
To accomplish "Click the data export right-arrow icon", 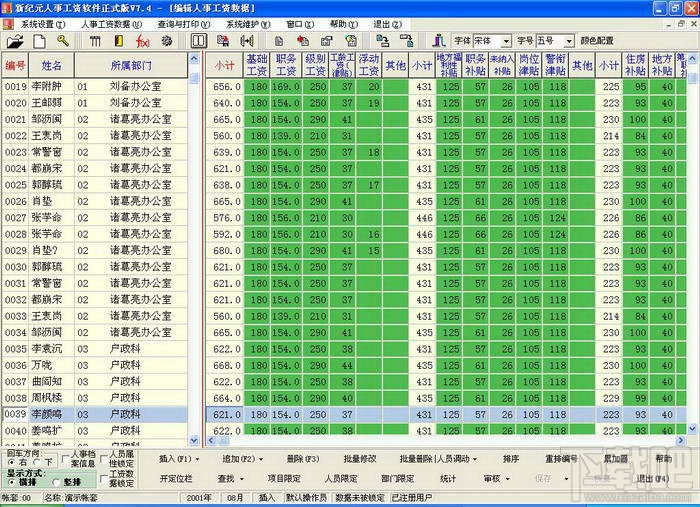I will coord(407,42).
